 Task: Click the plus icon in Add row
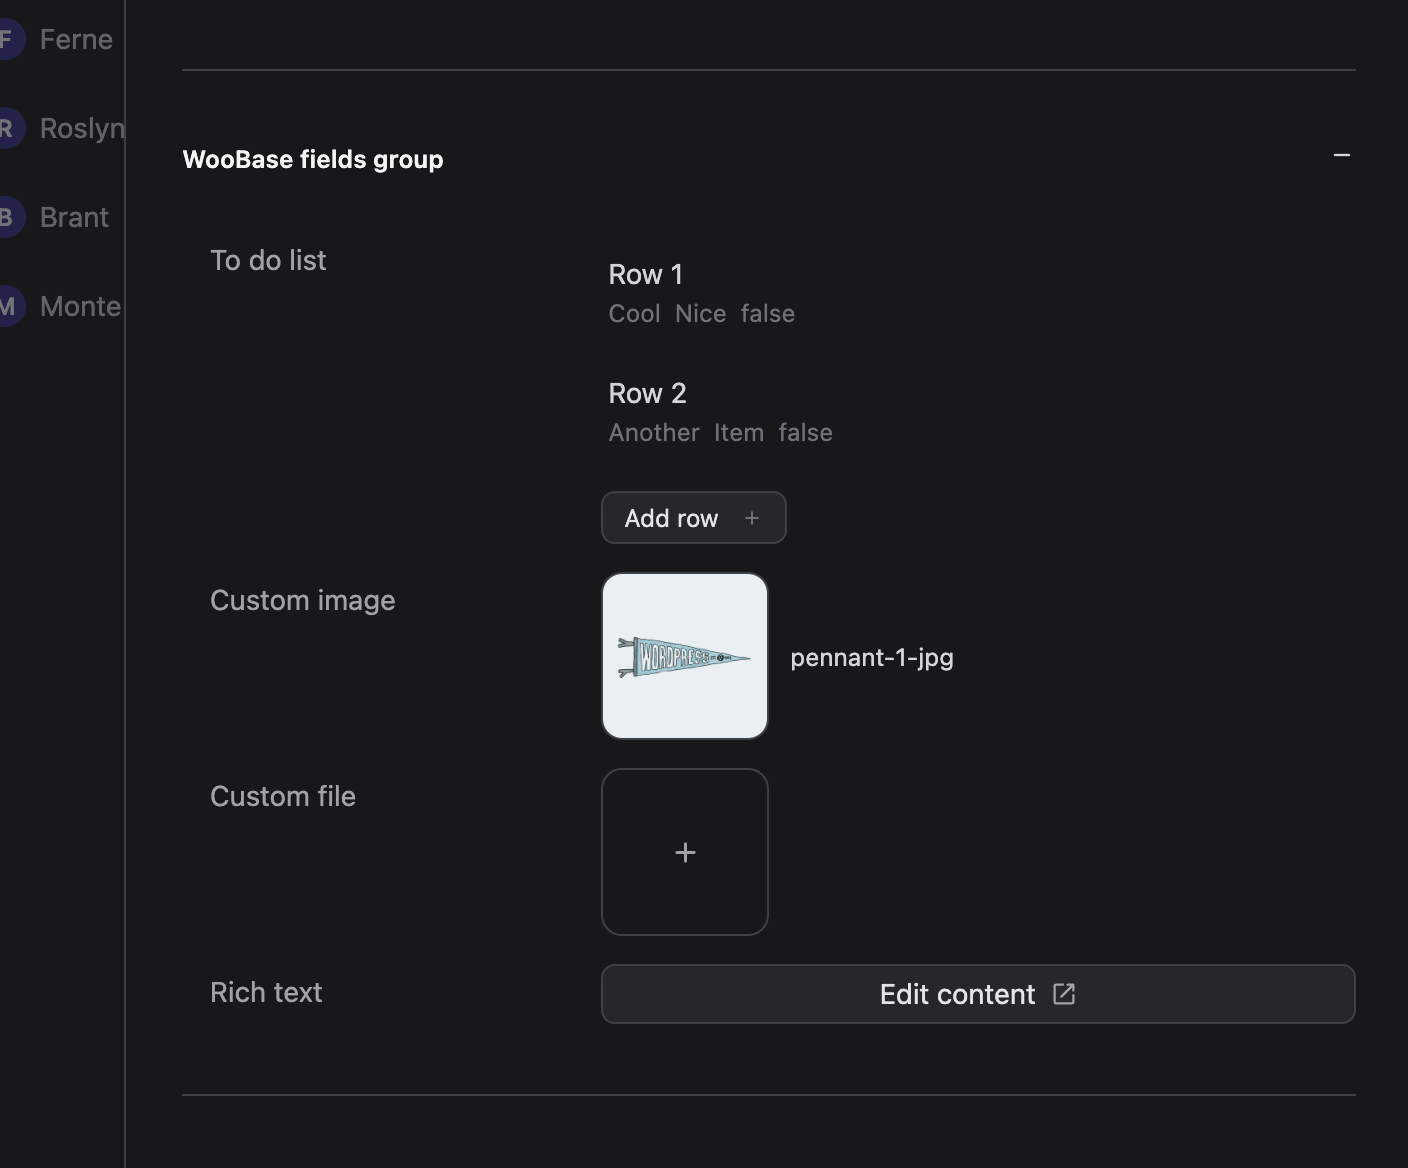[x=752, y=518]
